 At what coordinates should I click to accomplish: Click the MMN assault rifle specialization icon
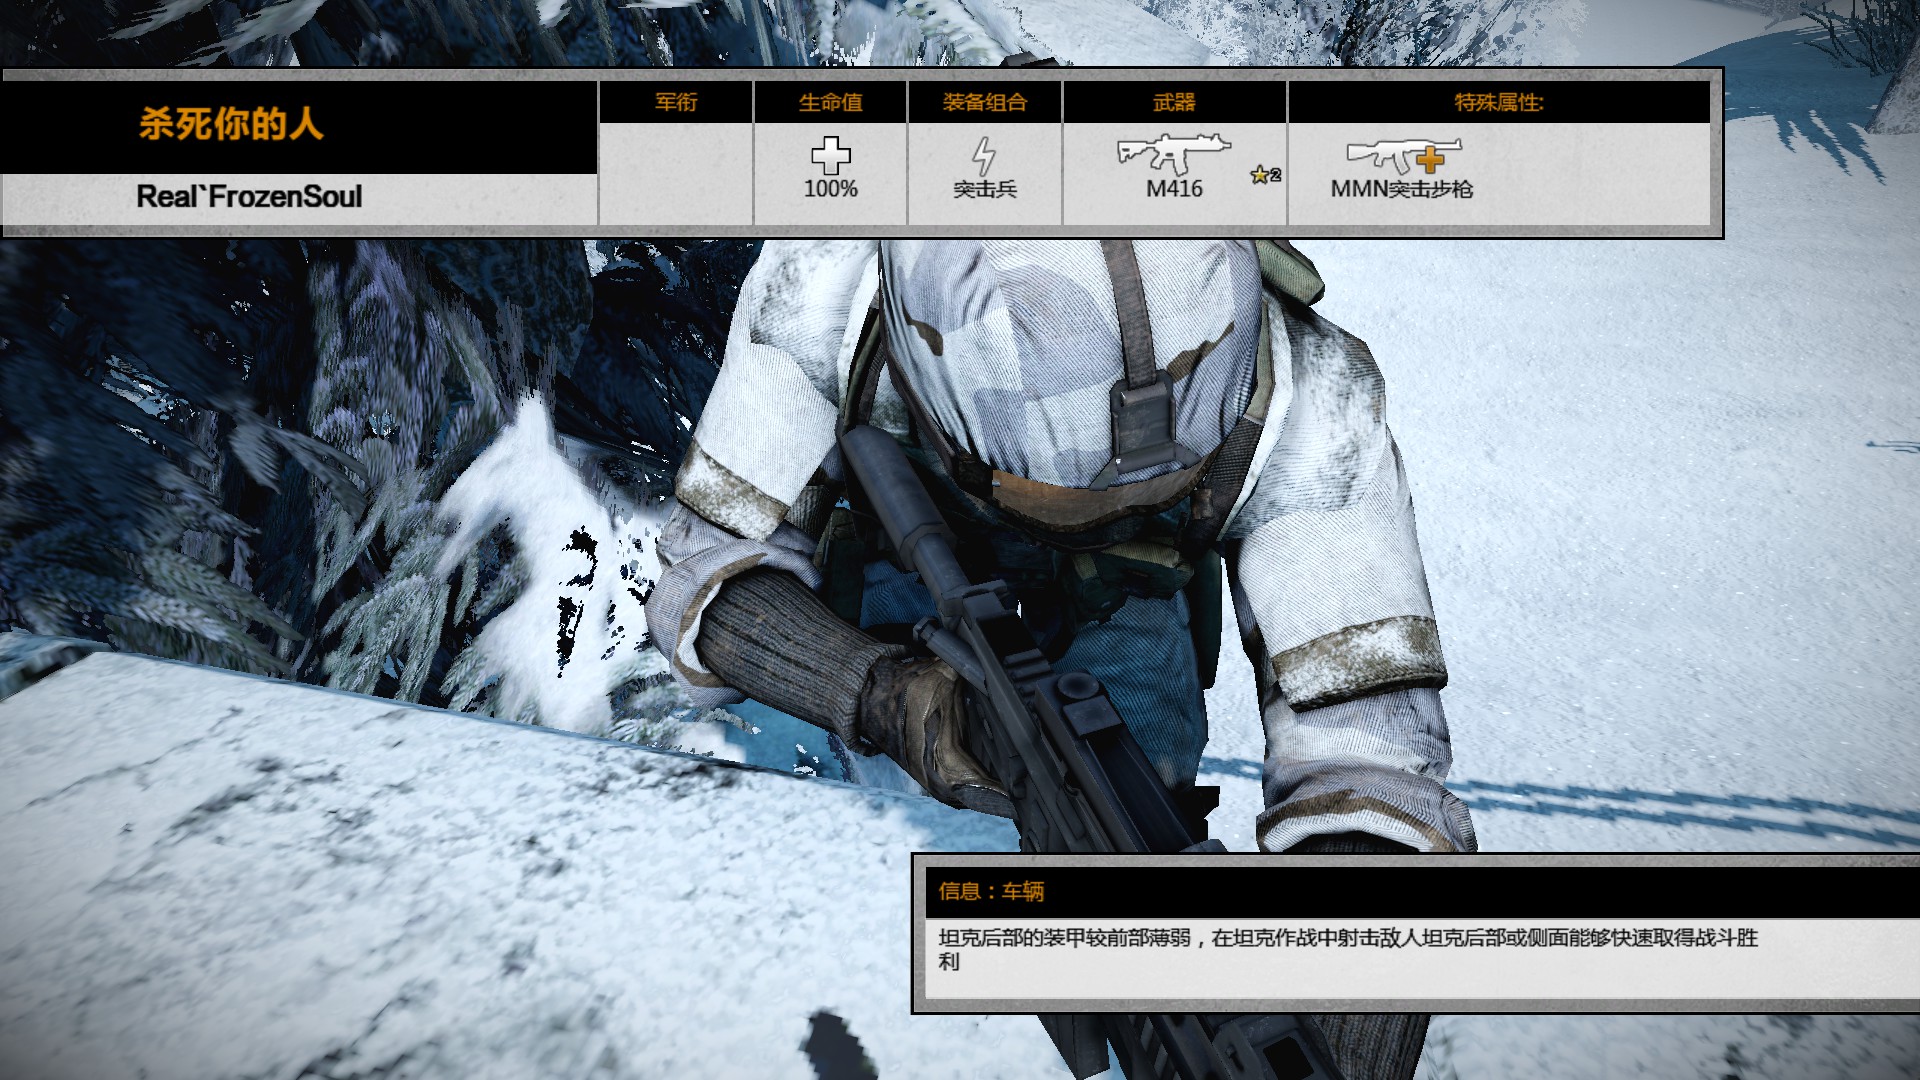1403,156
